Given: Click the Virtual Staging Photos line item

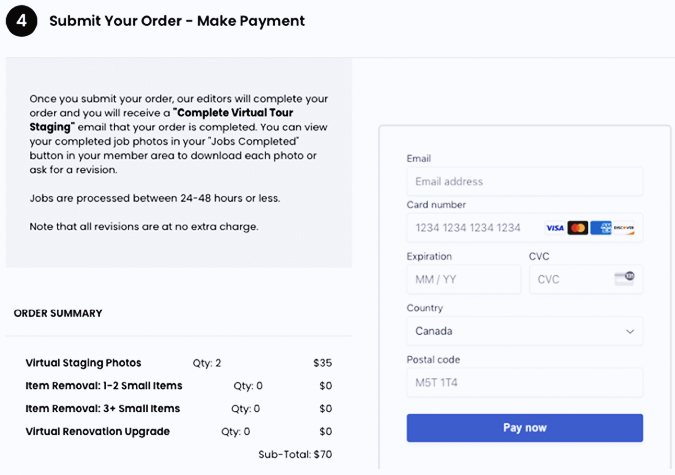Looking at the screenshot, I should coord(179,363).
